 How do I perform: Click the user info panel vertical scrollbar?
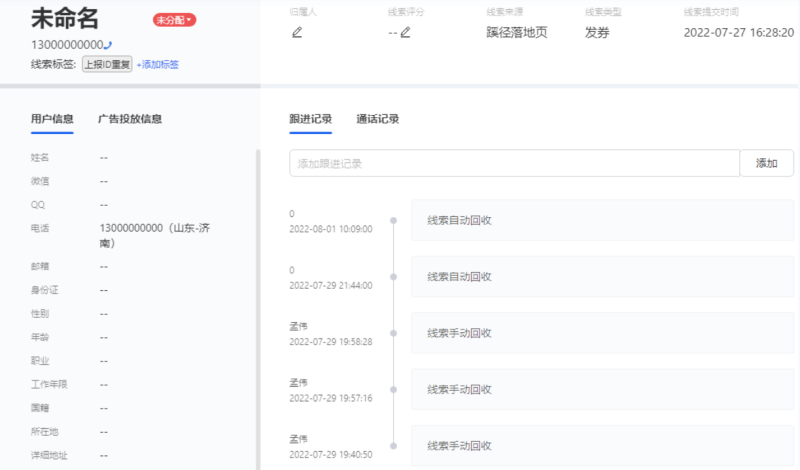[258, 309]
